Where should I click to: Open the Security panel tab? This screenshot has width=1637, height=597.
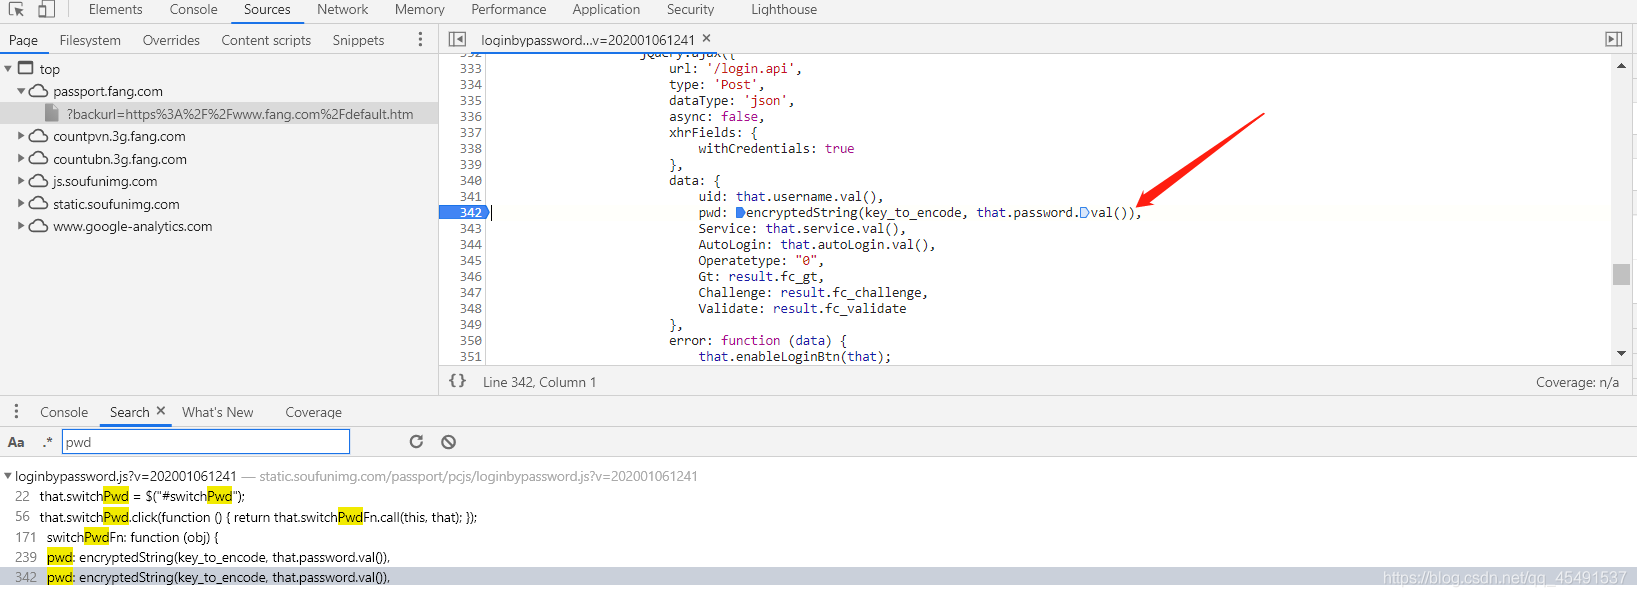tap(690, 9)
